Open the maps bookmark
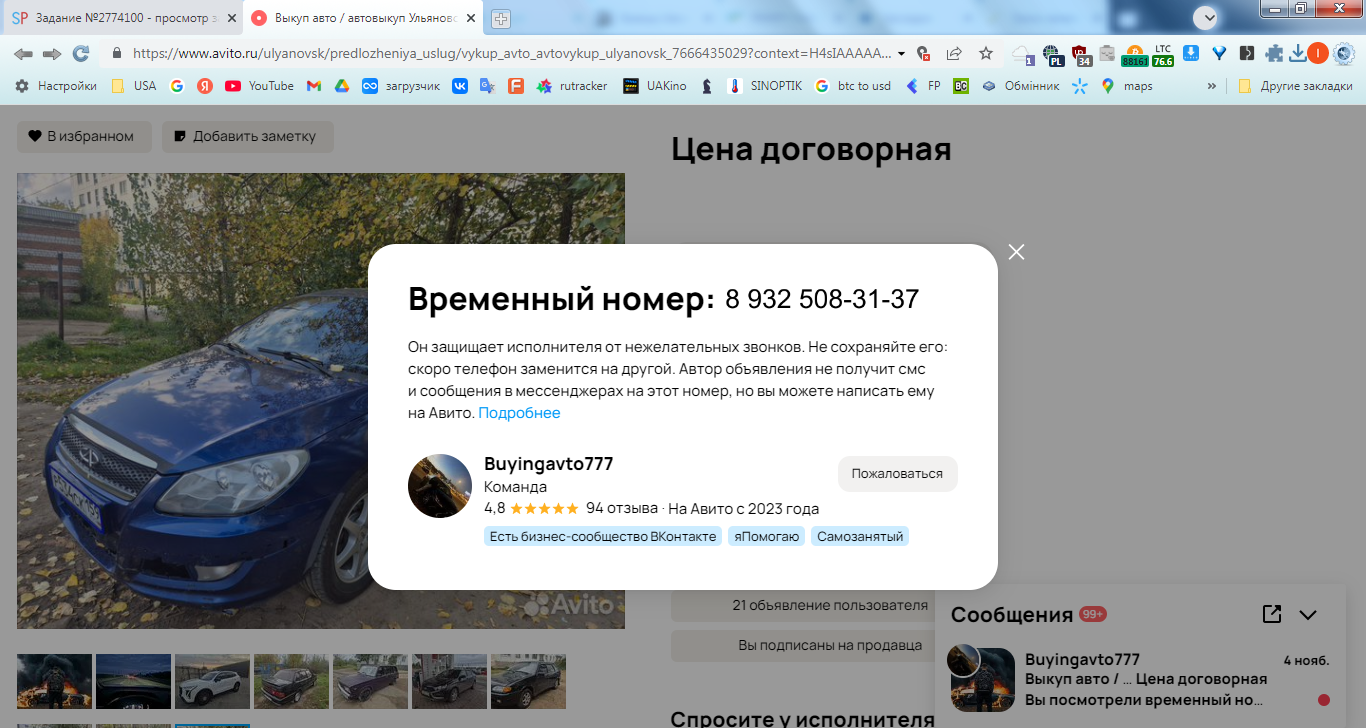This screenshot has width=1366, height=728. click(x=1127, y=86)
